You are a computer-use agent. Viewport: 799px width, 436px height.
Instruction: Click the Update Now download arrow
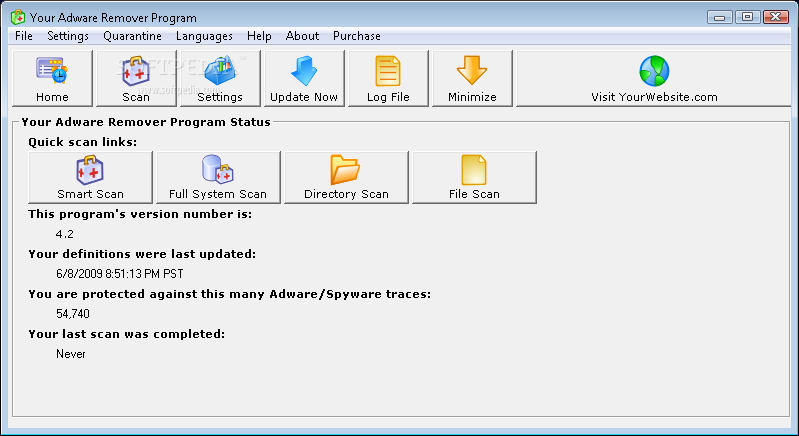click(304, 78)
